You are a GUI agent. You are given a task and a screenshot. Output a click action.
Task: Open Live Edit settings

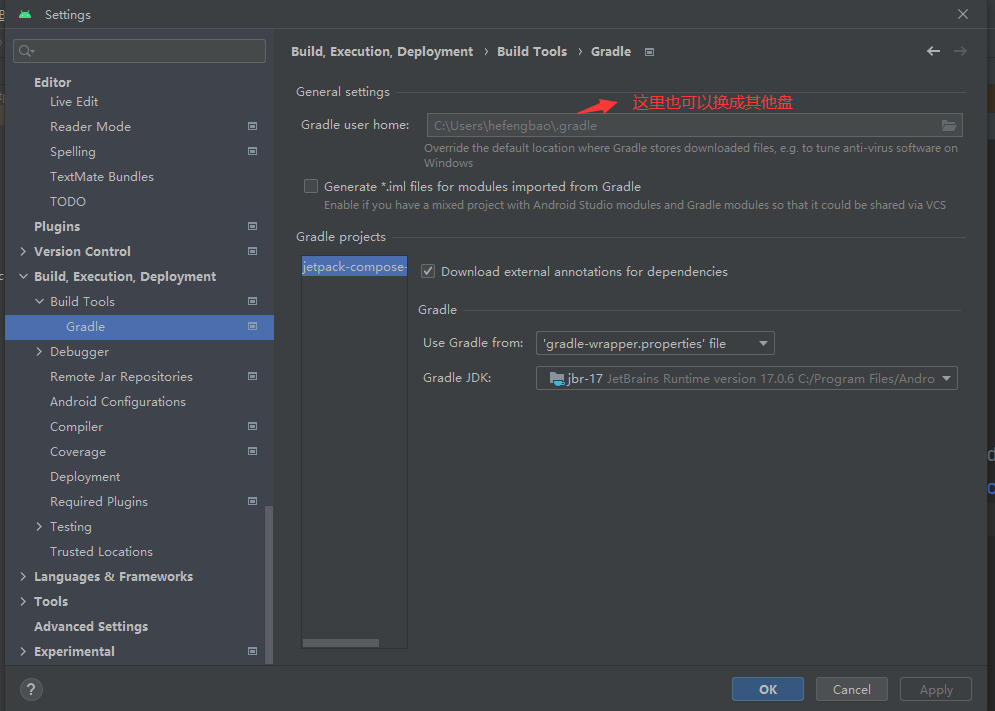[x=74, y=102]
